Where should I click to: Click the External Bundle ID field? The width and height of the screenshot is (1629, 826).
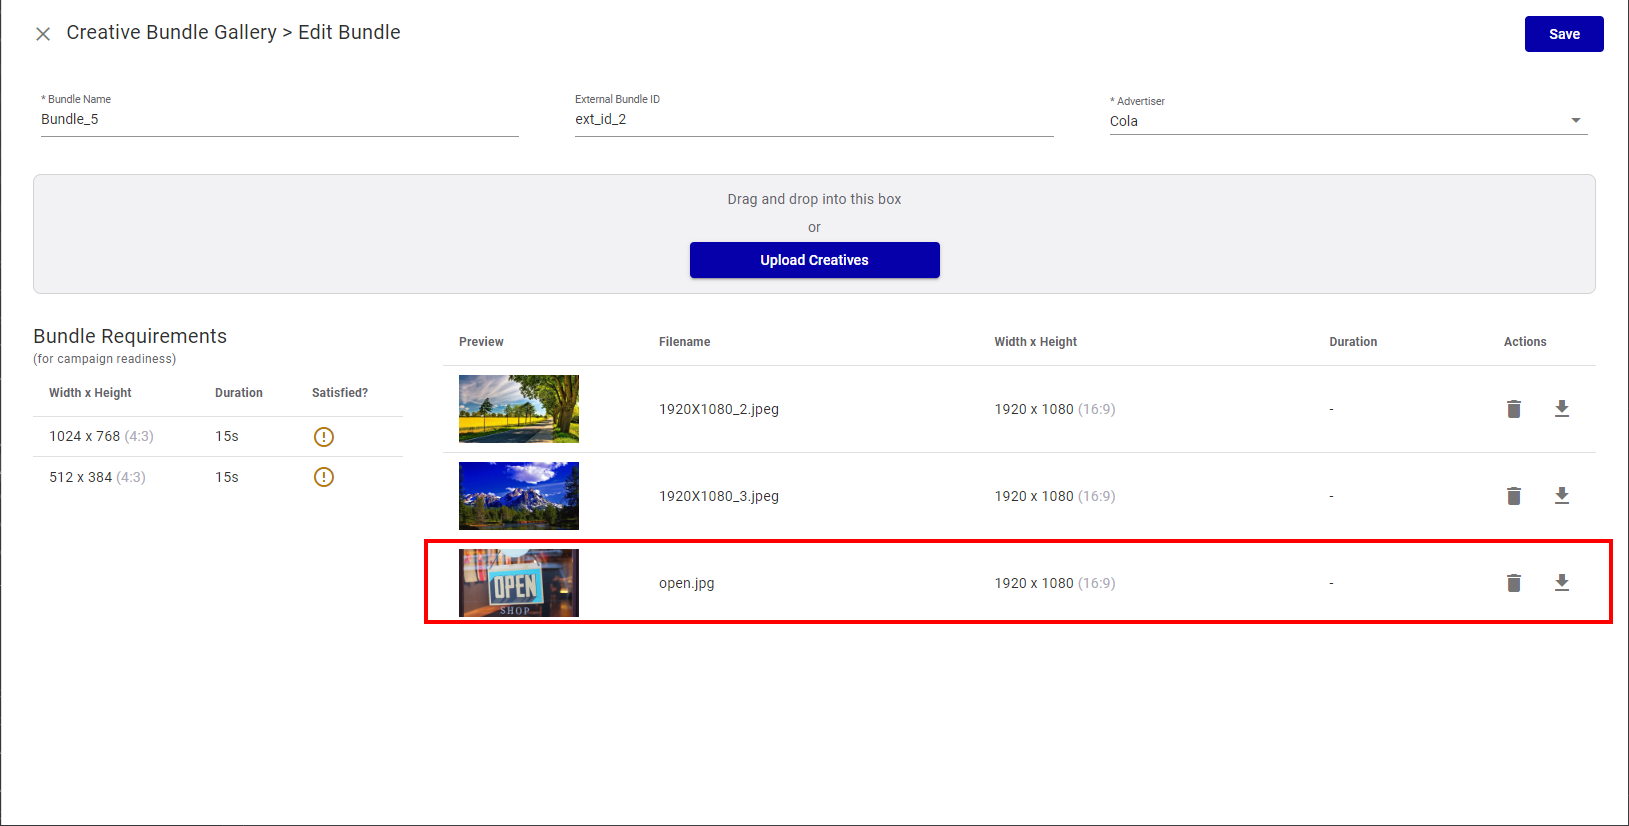pyautogui.click(x=813, y=120)
